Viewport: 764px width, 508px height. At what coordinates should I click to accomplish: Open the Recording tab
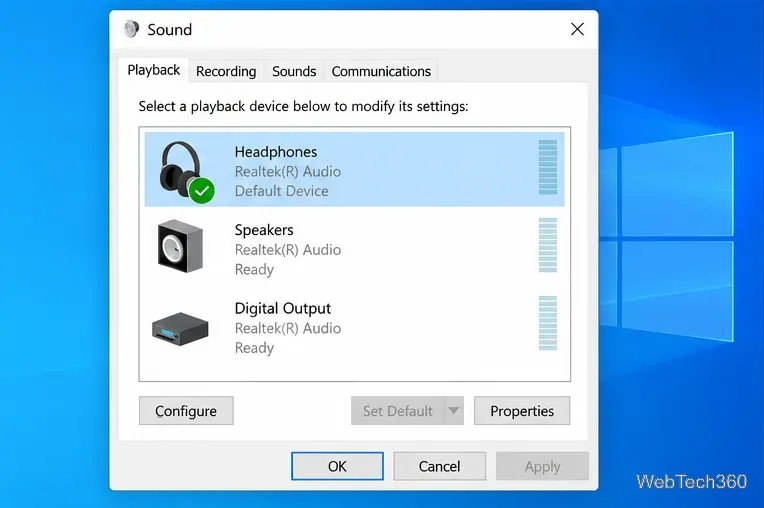tap(226, 71)
